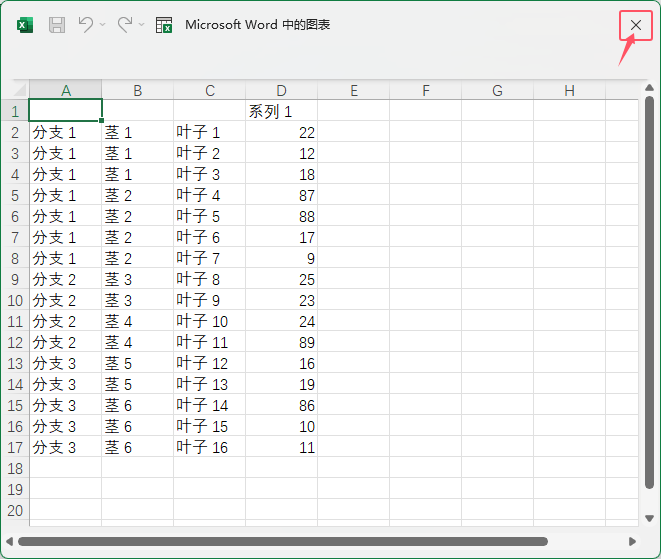Click the vertical scrollbar up arrow
Image resolution: width=661 pixels, height=559 pixels.
pos(649,88)
